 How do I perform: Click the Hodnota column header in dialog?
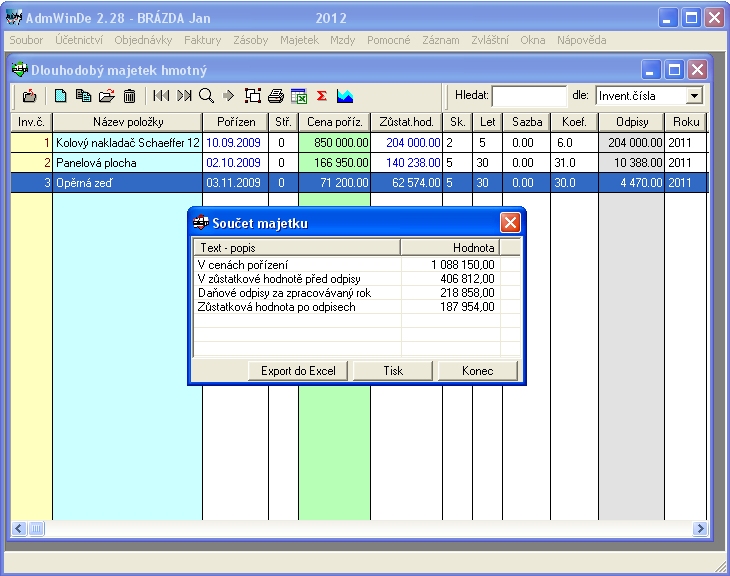(450, 247)
